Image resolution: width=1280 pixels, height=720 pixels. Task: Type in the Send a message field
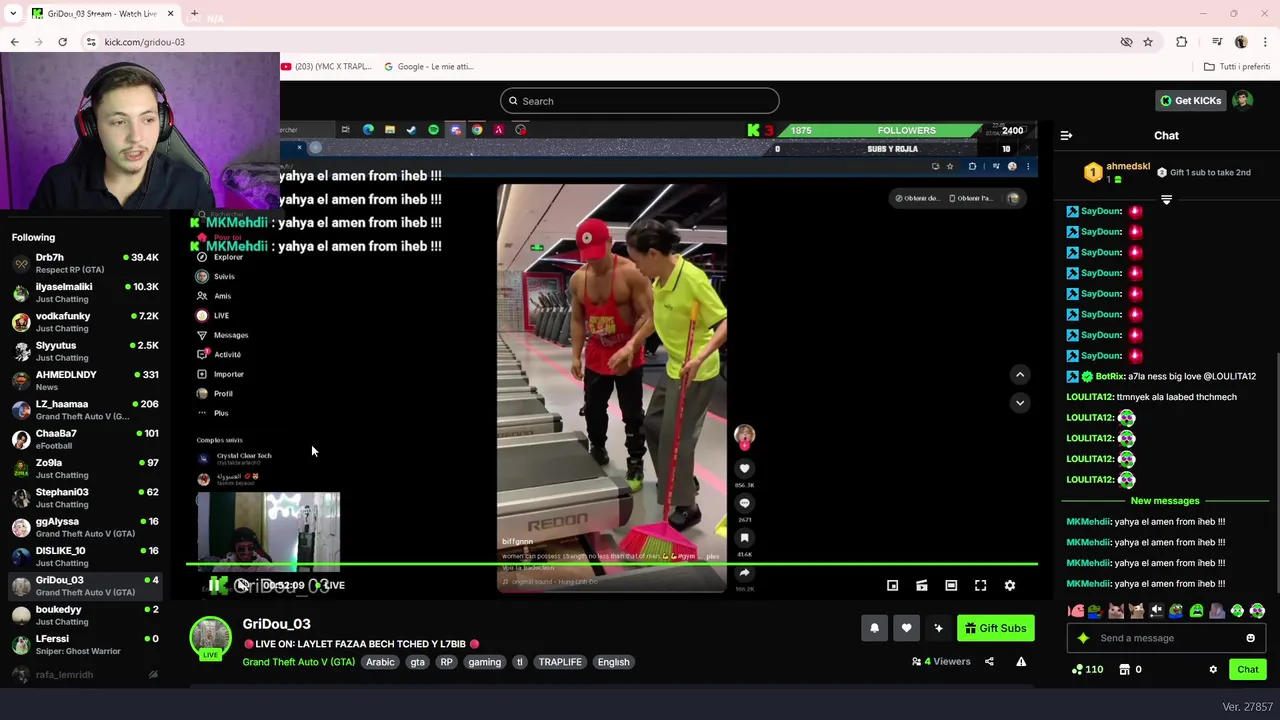[x=1165, y=638]
